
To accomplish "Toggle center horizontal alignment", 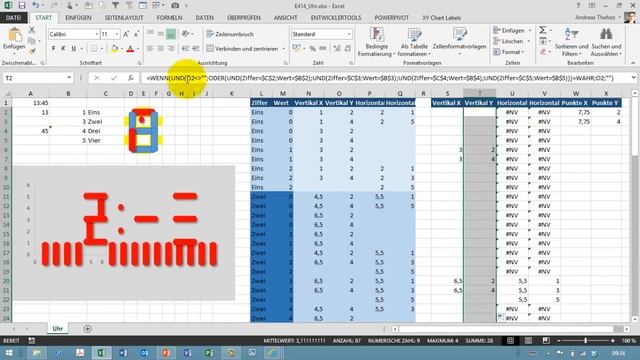I will (160, 49).
